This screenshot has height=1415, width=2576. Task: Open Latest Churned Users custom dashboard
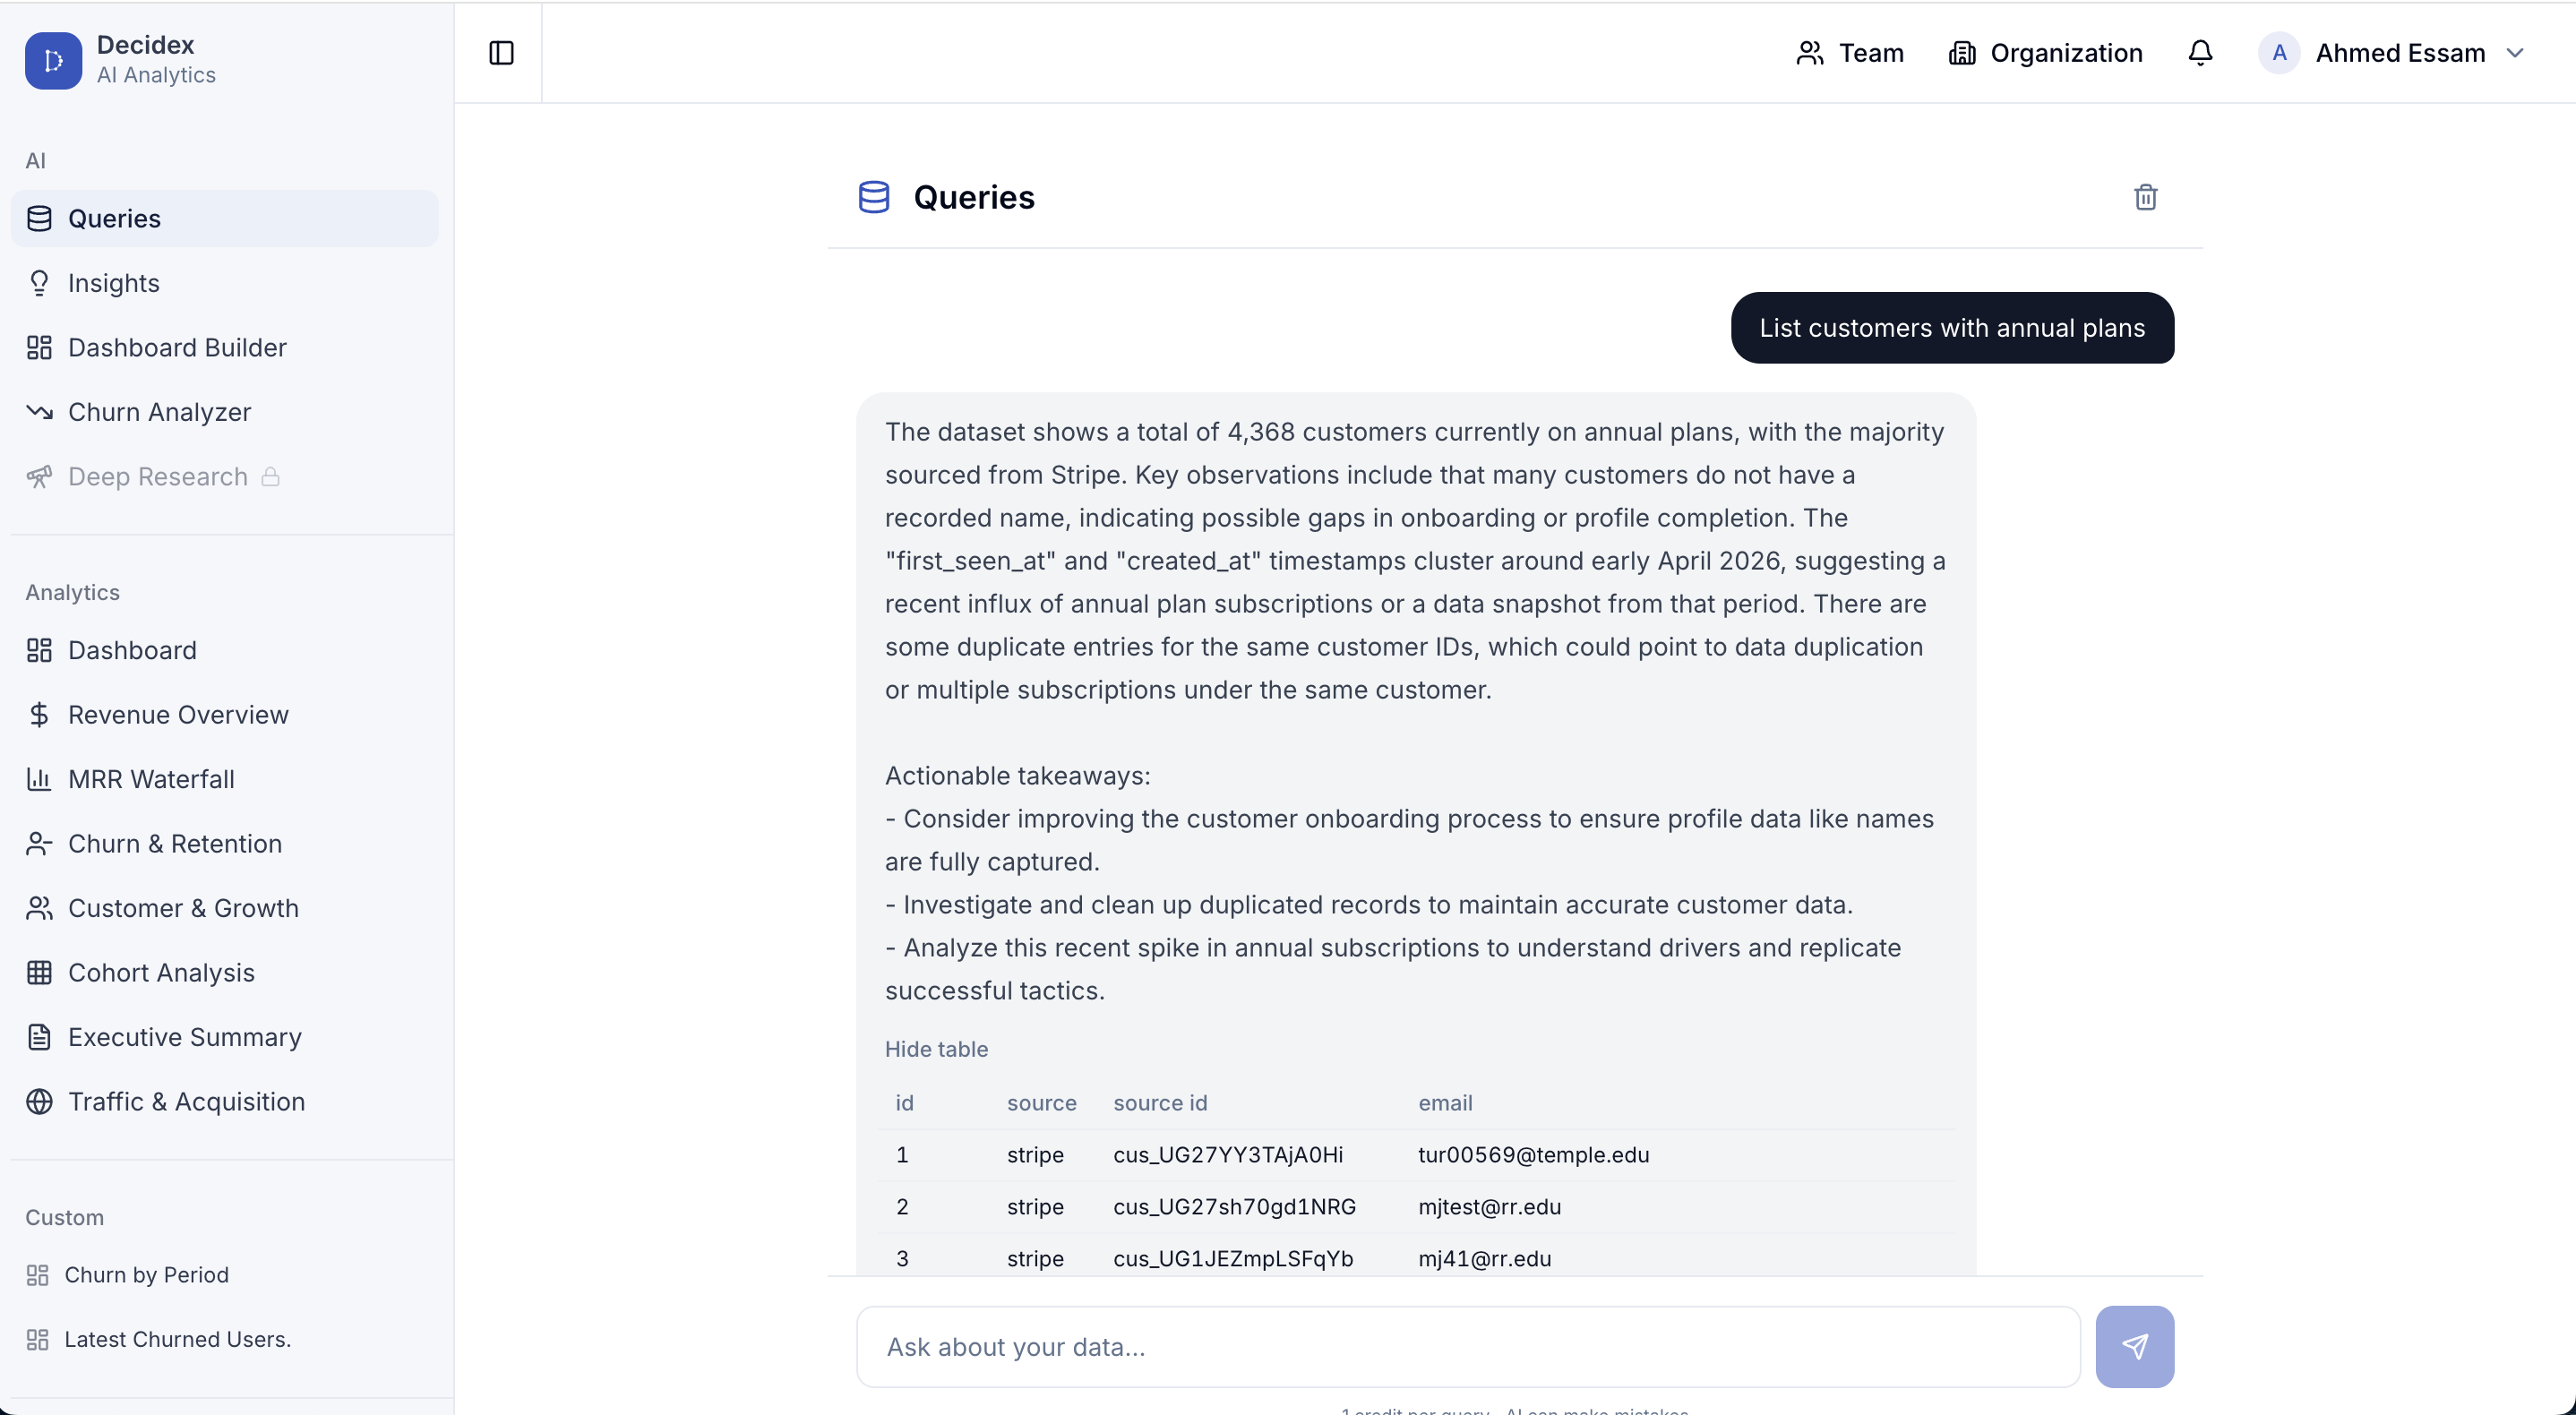177,1339
